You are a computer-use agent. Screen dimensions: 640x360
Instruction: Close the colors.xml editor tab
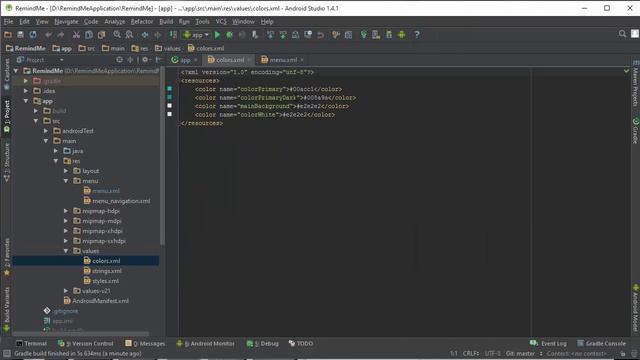249,60
